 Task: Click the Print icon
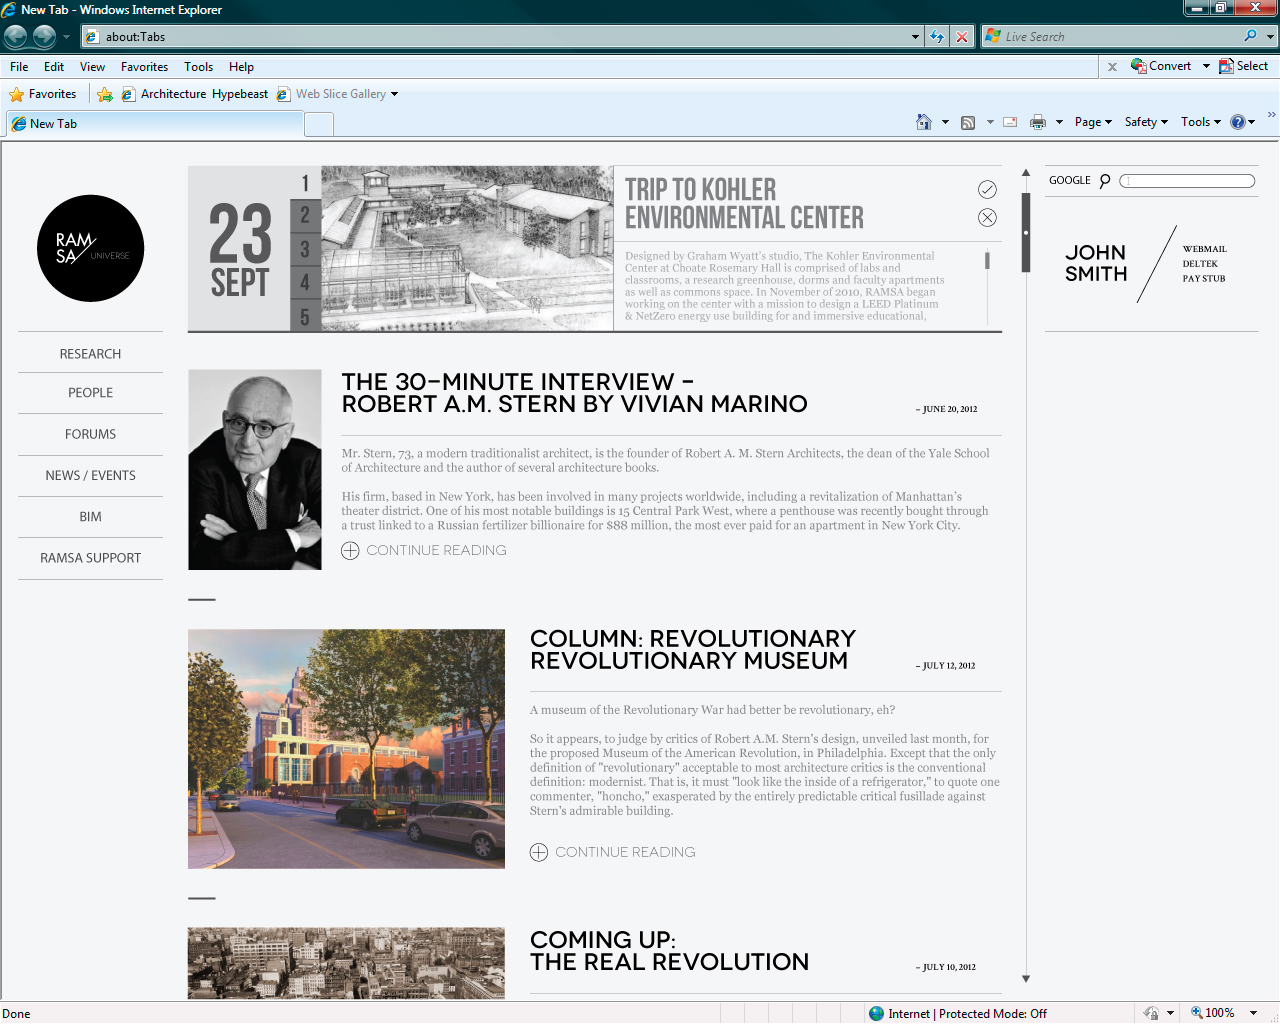click(1038, 122)
